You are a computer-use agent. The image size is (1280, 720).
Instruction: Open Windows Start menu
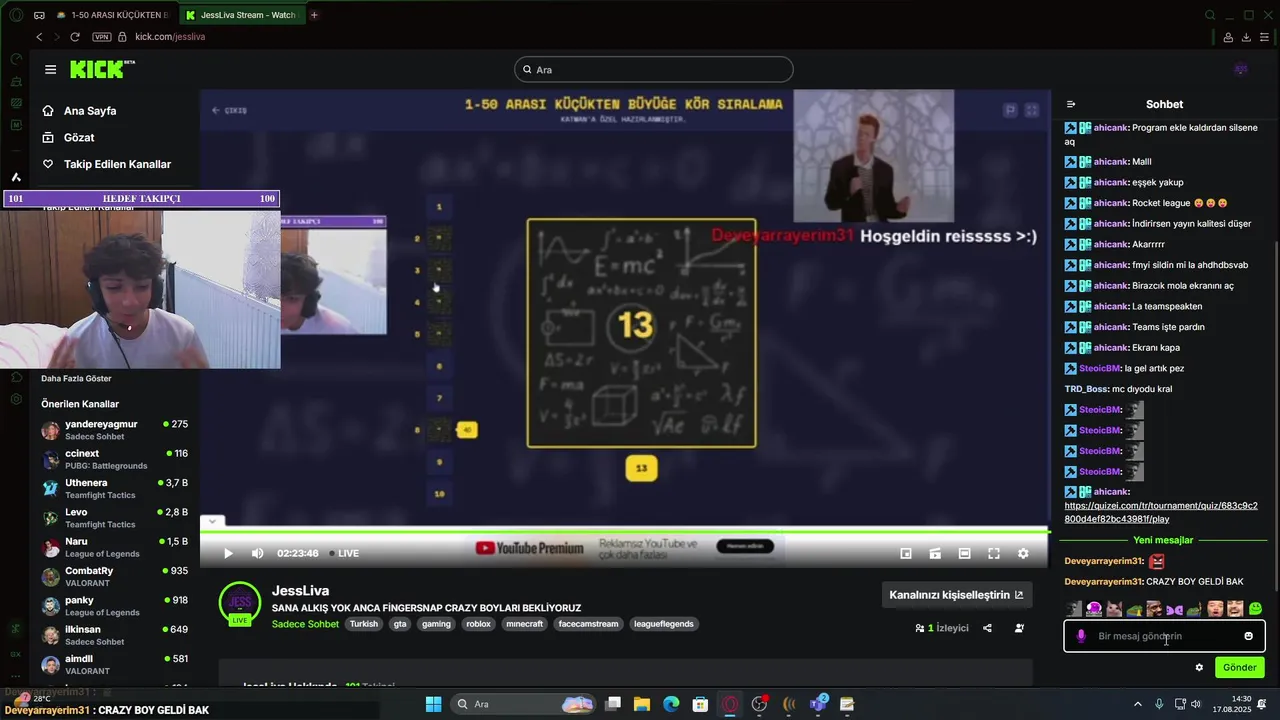pyautogui.click(x=433, y=704)
